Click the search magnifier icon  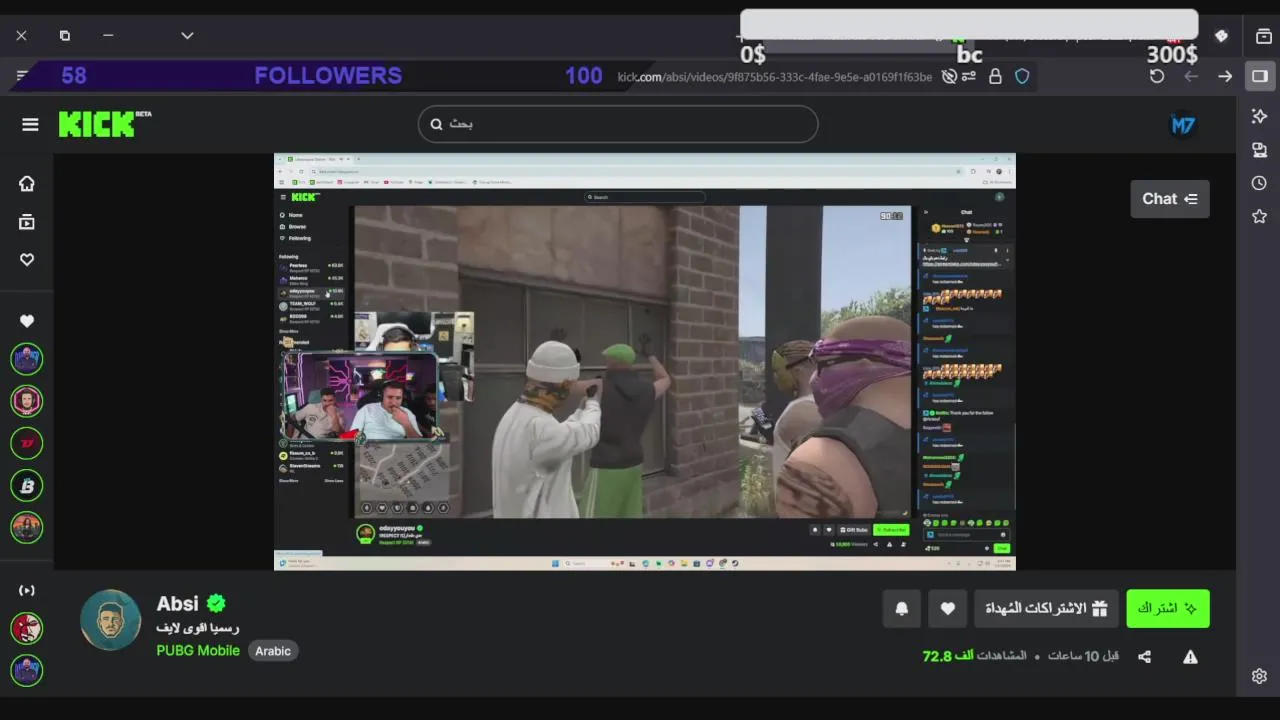click(436, 124)
